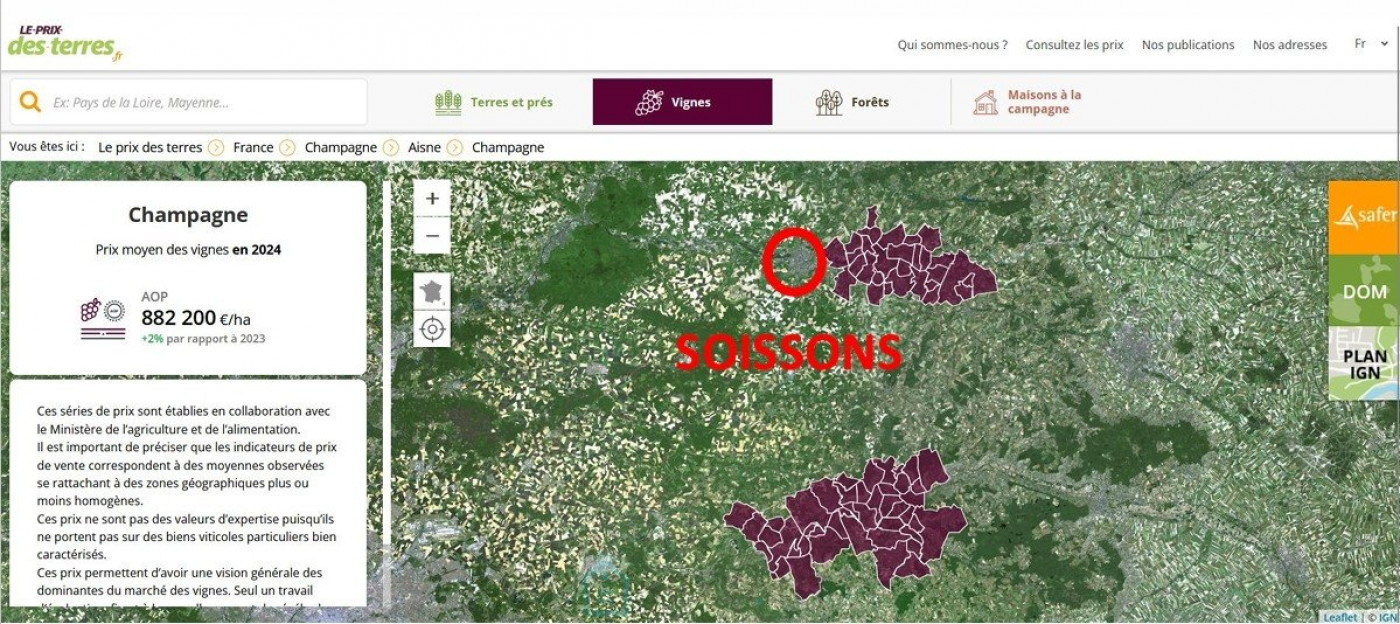Select the DOM map tile
The height and width of the screenshot is (624, 1400).
coord(1364,291)
